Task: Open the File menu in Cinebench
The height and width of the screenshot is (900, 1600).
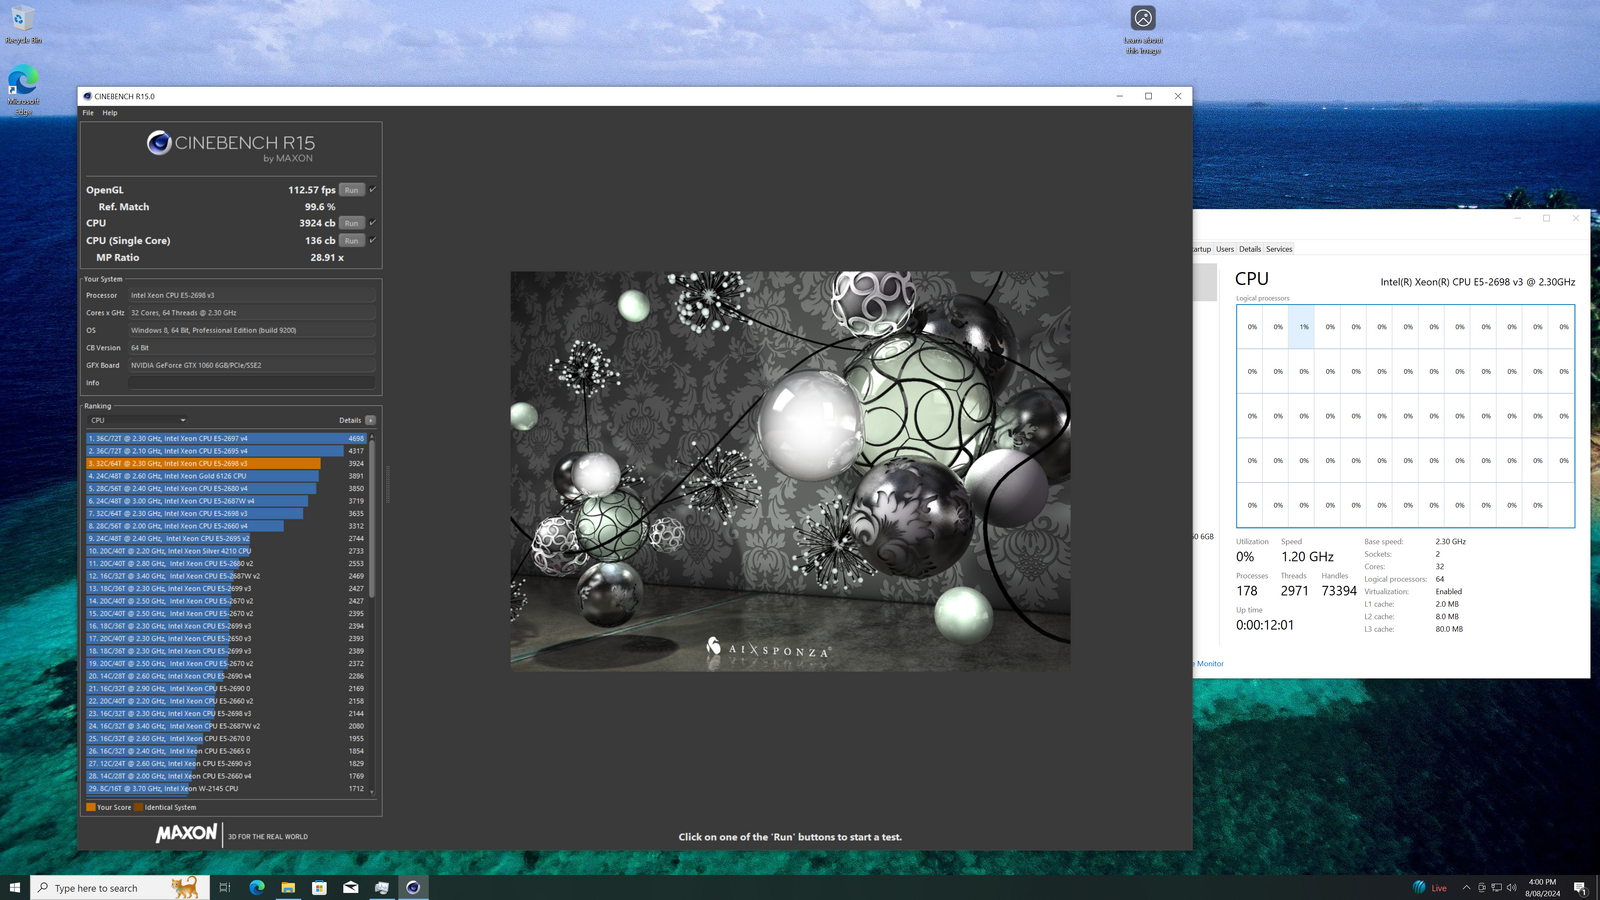Action: pyautogui.click(x=88, y=113)
